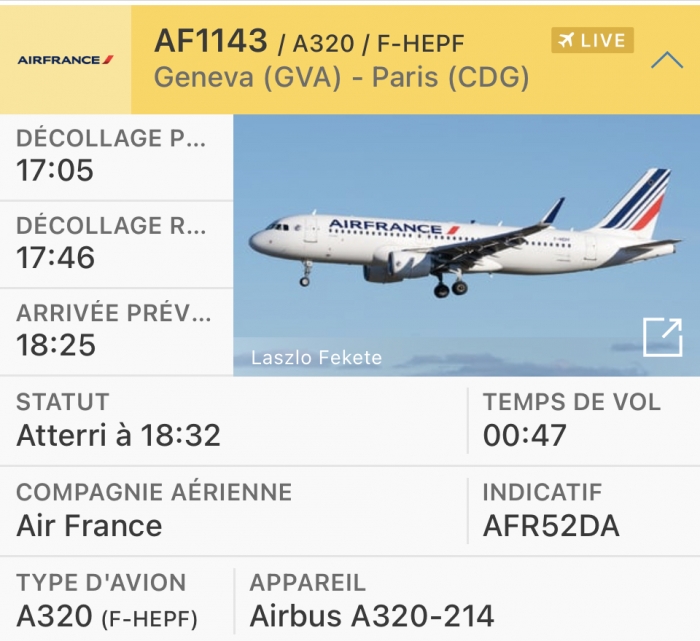Open the Air France A320 aircraft photo

pos(467,246)
